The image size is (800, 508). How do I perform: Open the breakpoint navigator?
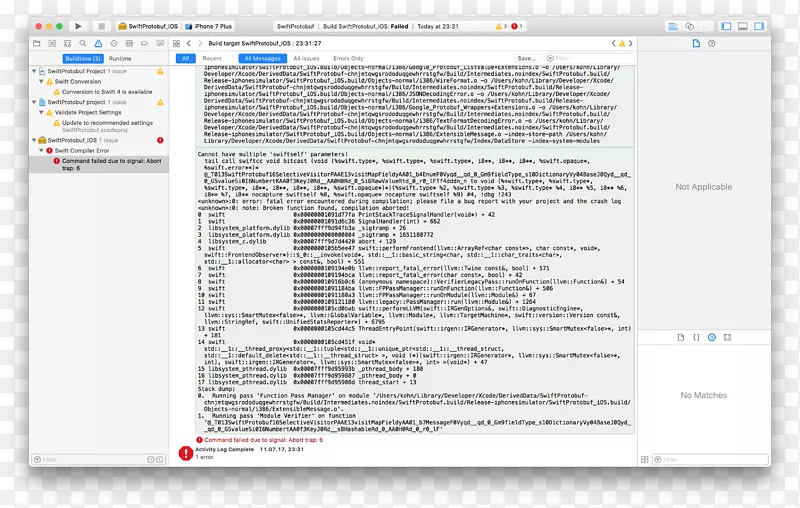(144, 43)
